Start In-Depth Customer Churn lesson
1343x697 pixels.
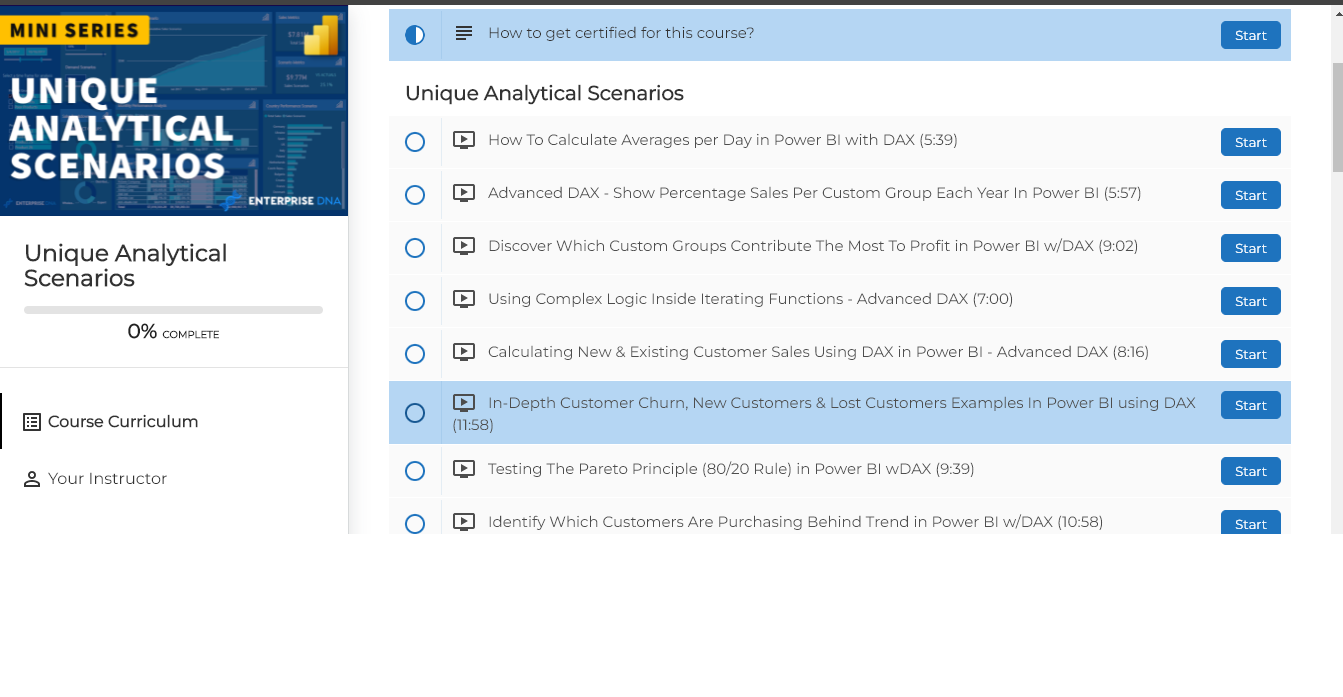pos(1250,405)
